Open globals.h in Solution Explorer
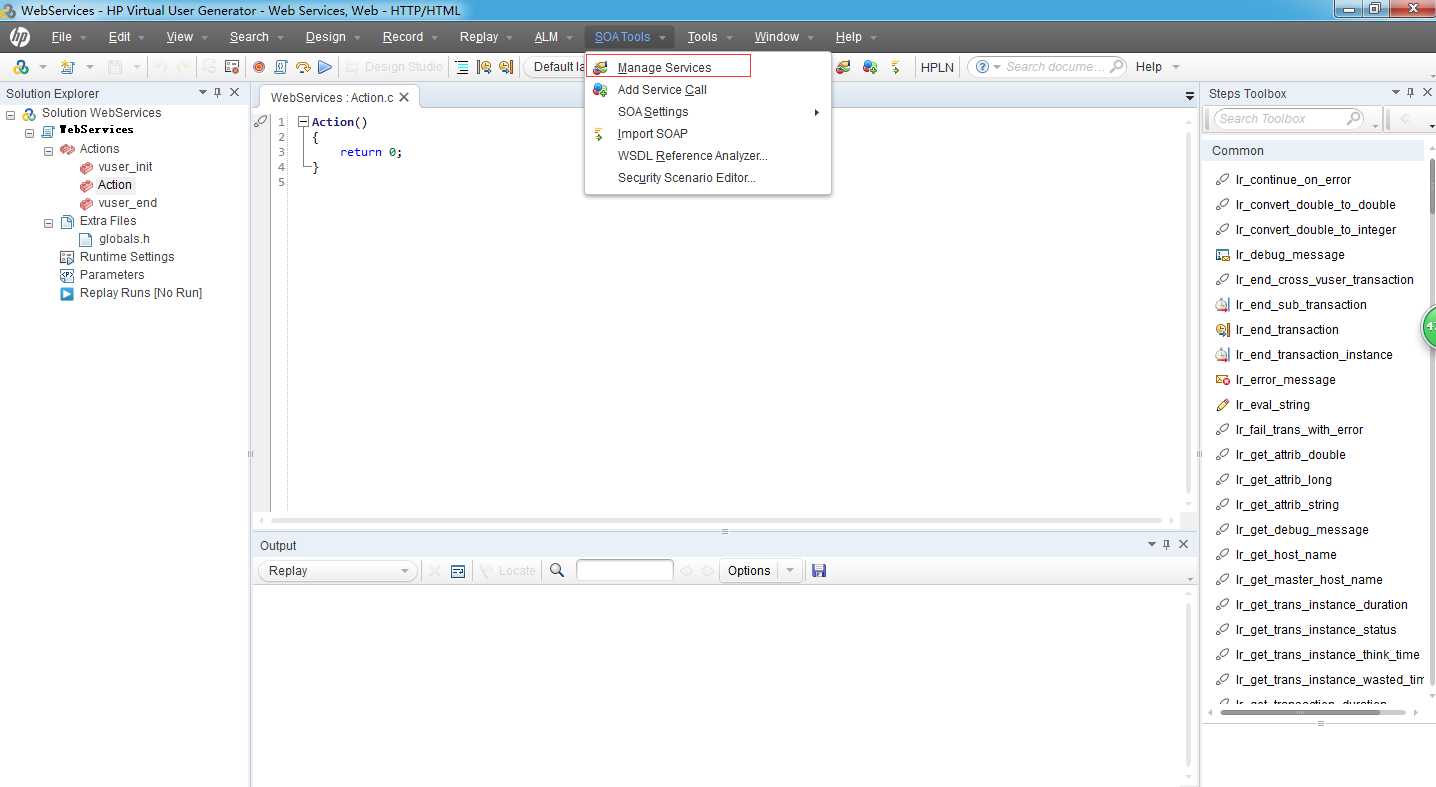 pos(124,239)
